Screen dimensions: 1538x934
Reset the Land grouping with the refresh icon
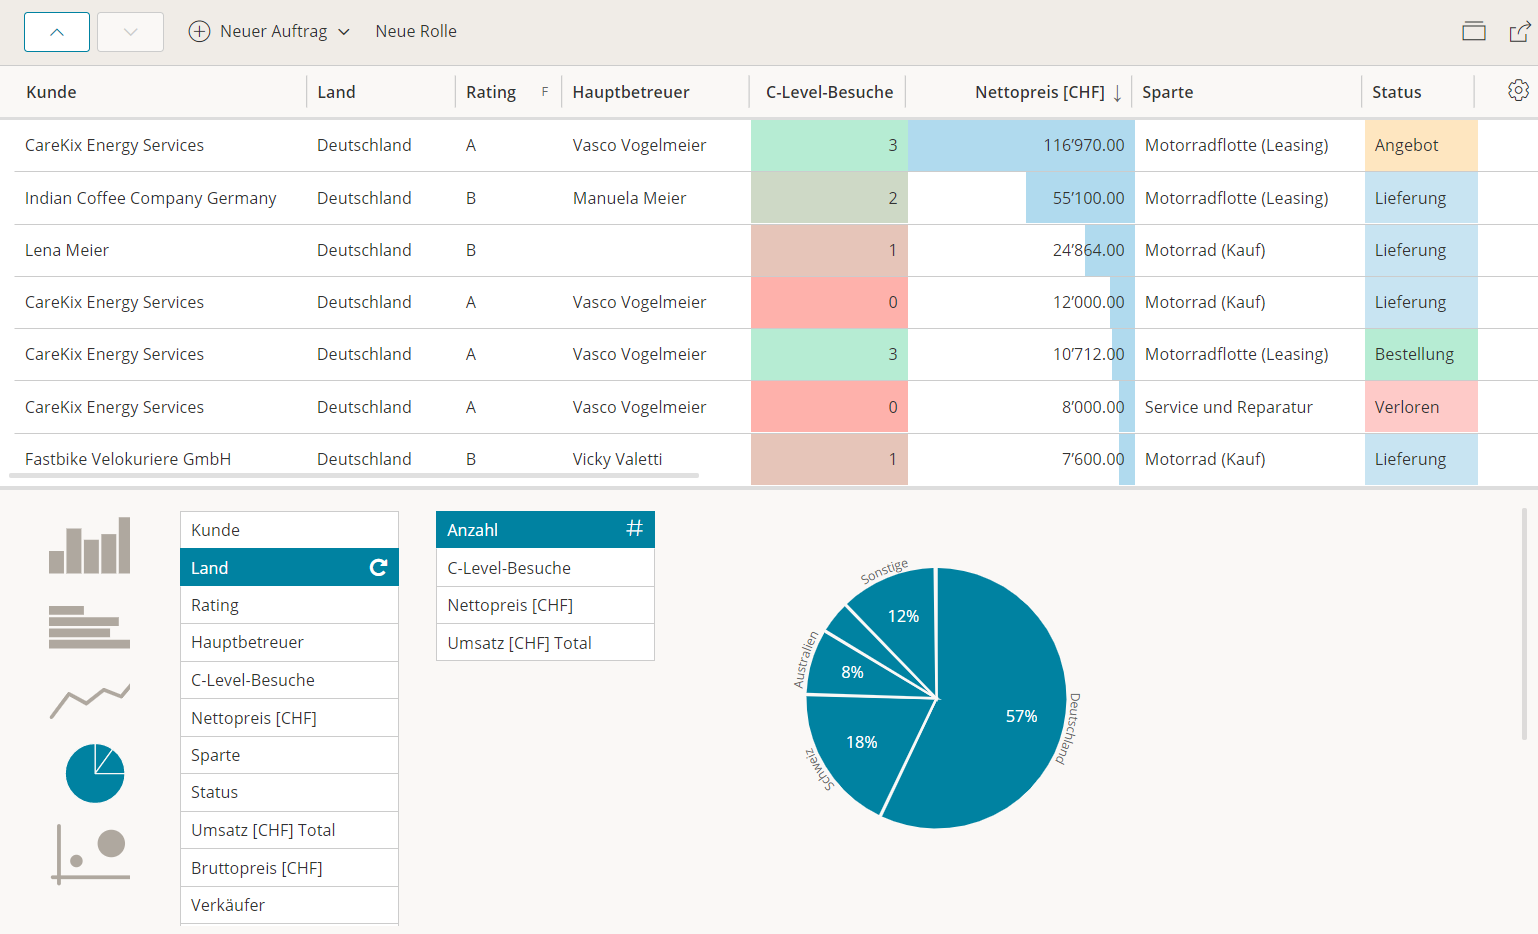pyautogui.click(x=378, y=568)
